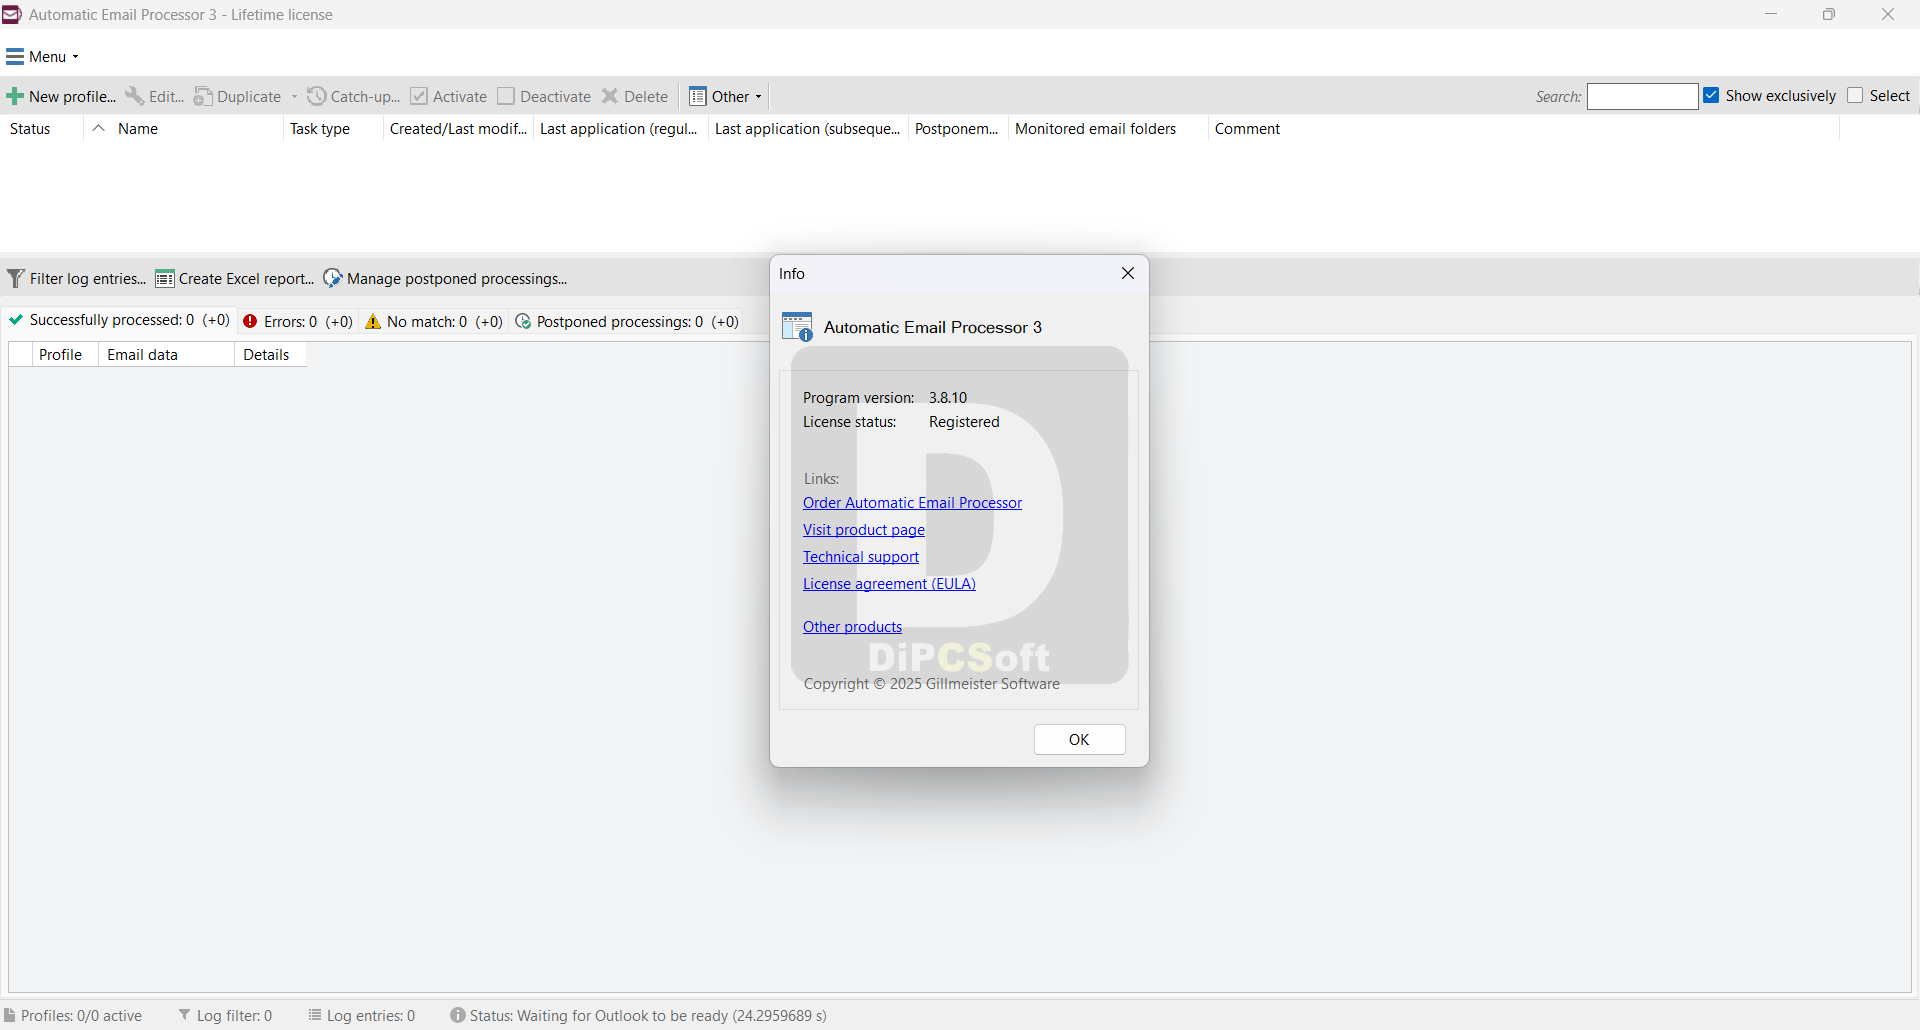The image size is (1920, 1030).
Task: Click the red Errors icon
Action: coord(250,321)
